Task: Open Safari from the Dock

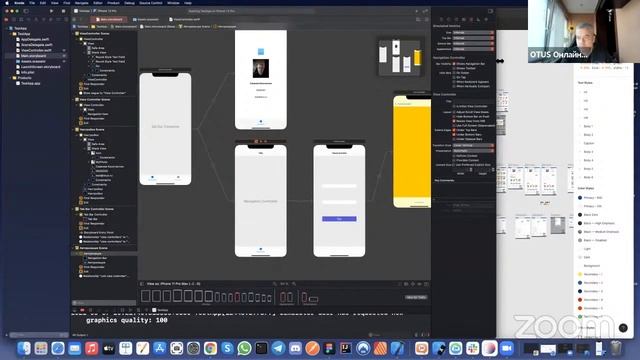Action: [x=58, y=348]
